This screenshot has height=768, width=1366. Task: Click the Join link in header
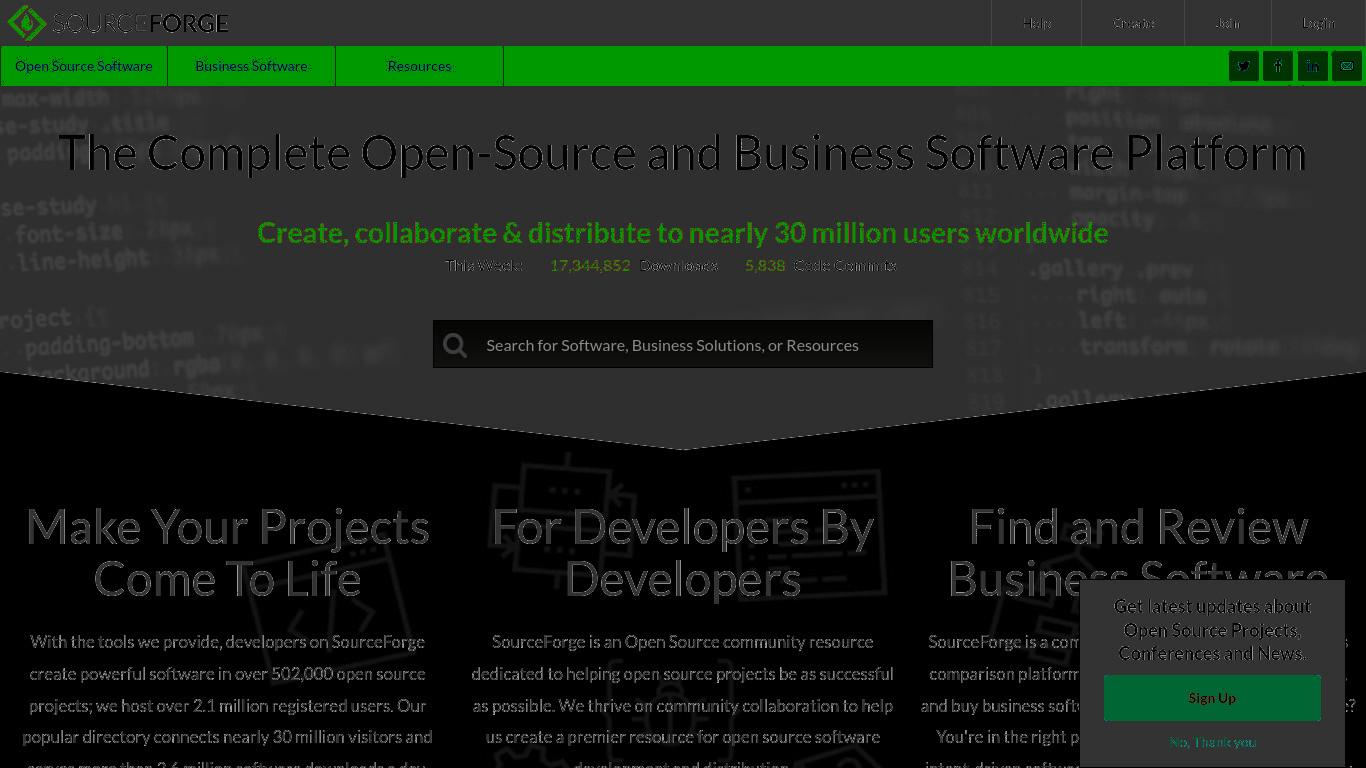point(1228,23)
